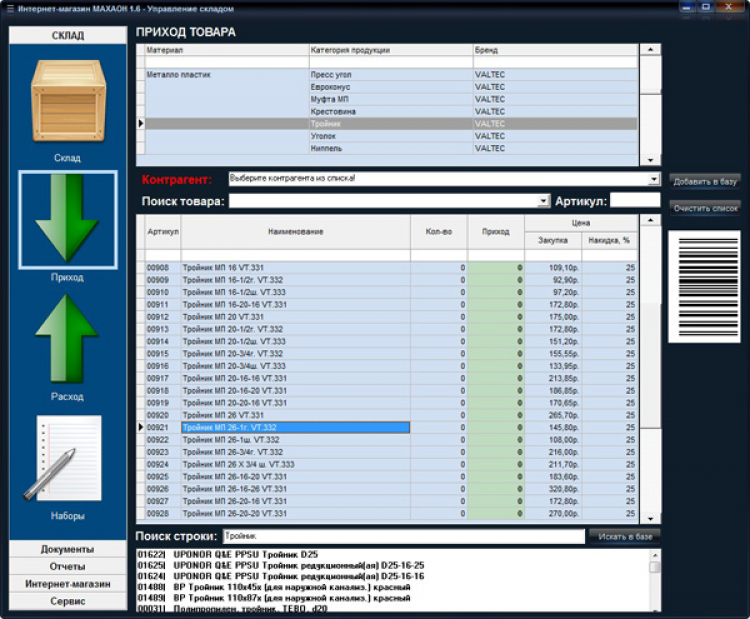
Task: Click the price cell 265,70р.
Action: [553, 415]
